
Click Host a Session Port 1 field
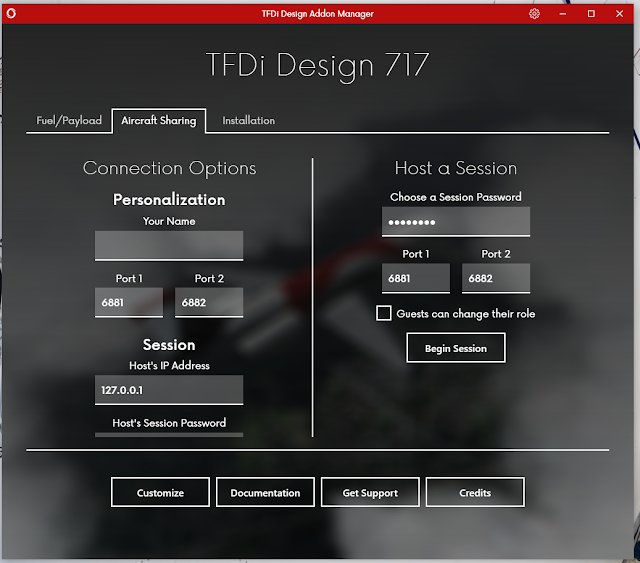tap(416, 278)
